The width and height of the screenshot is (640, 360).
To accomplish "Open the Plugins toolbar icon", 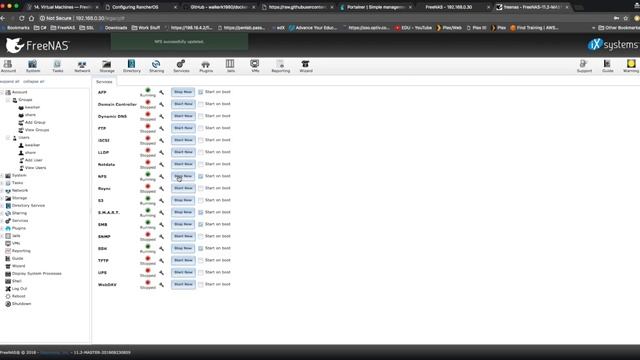I will [x=206, y=66].
